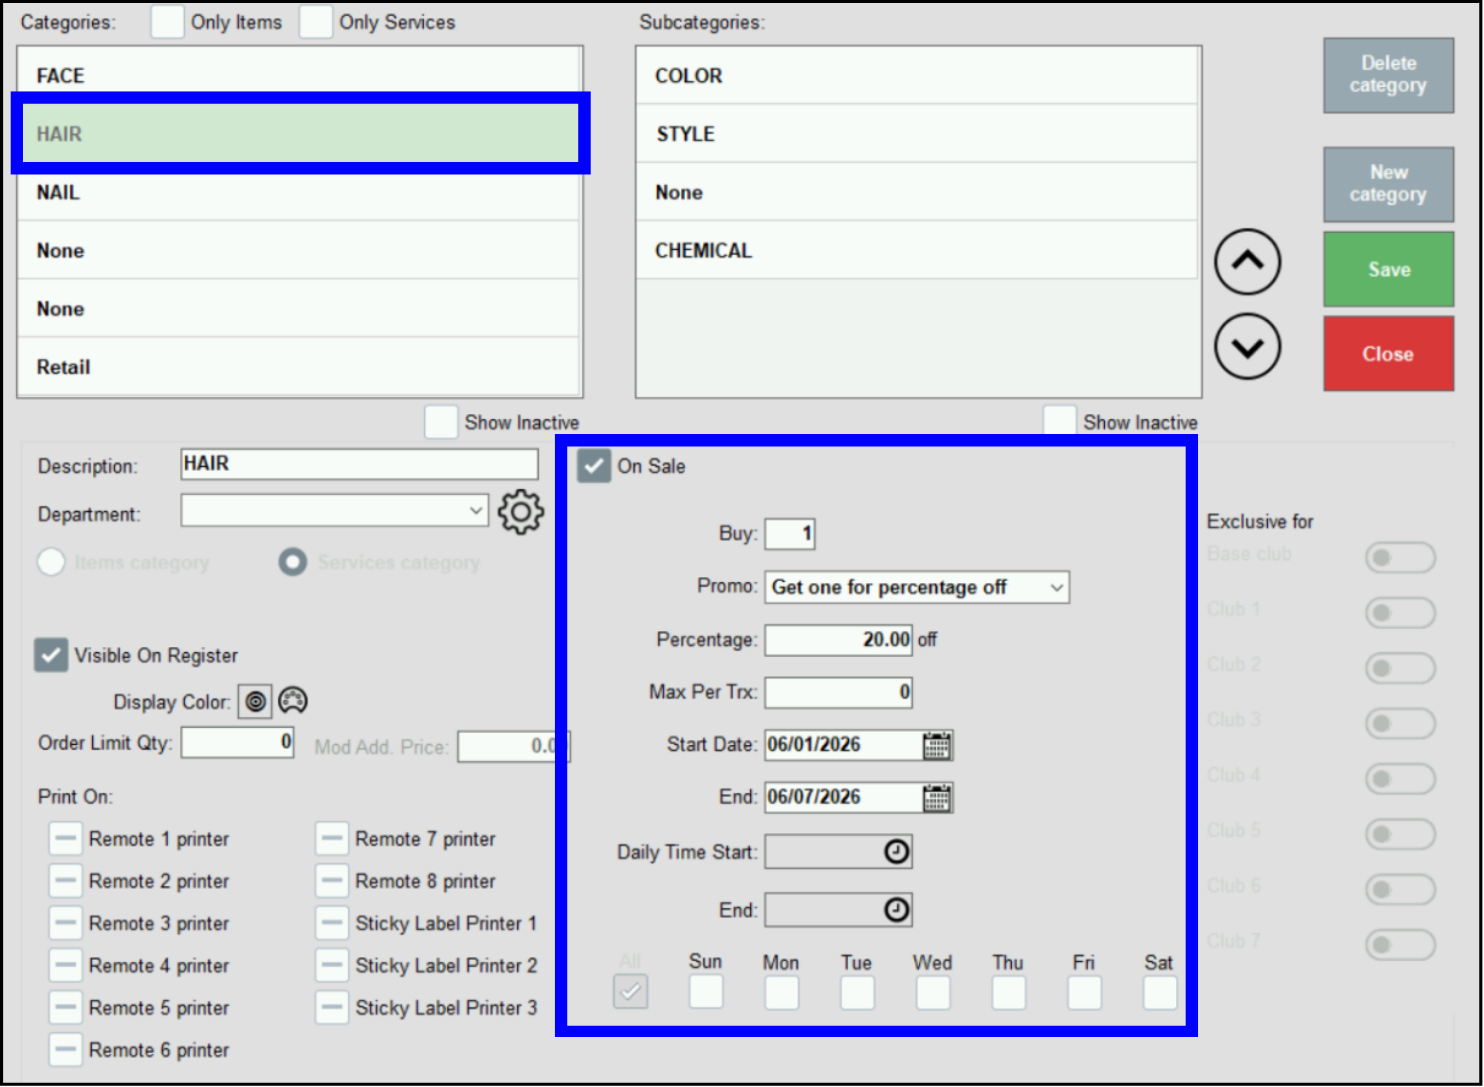1484x1087 pixels.
Task: Open department settings gear icon
Action: (520, 512)
